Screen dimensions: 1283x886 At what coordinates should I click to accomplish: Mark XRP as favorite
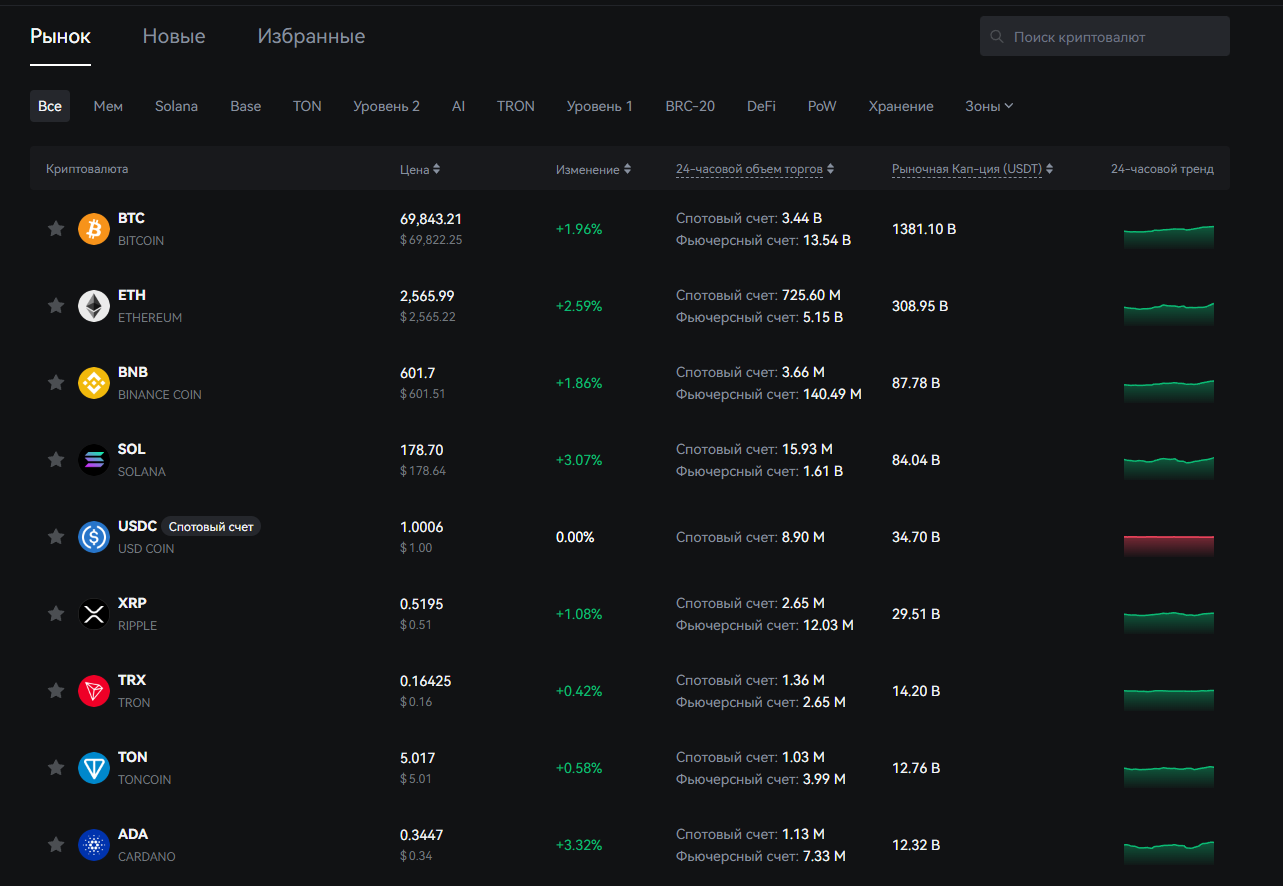pyautogui.click(x=56, y=614)
